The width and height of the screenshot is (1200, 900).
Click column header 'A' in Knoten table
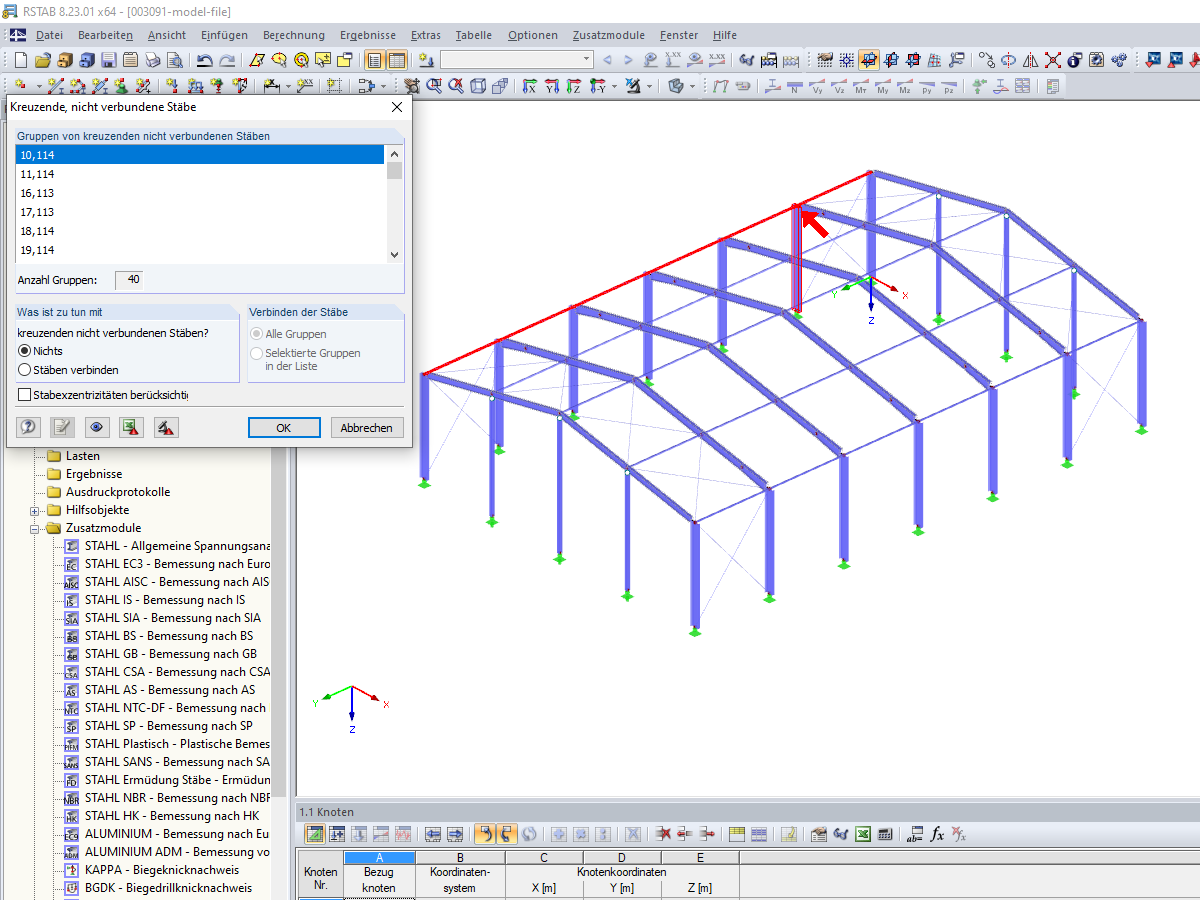(379, 857)
